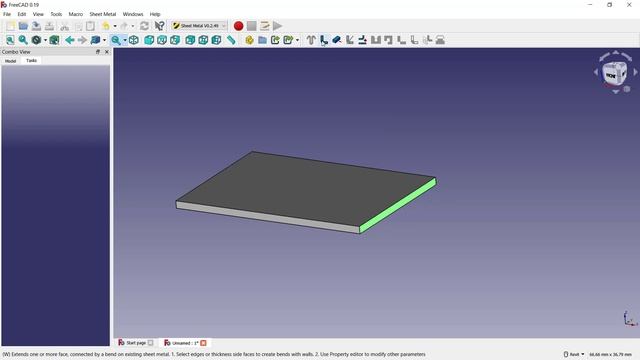Switch to the Start page document tab

point(136,343)
